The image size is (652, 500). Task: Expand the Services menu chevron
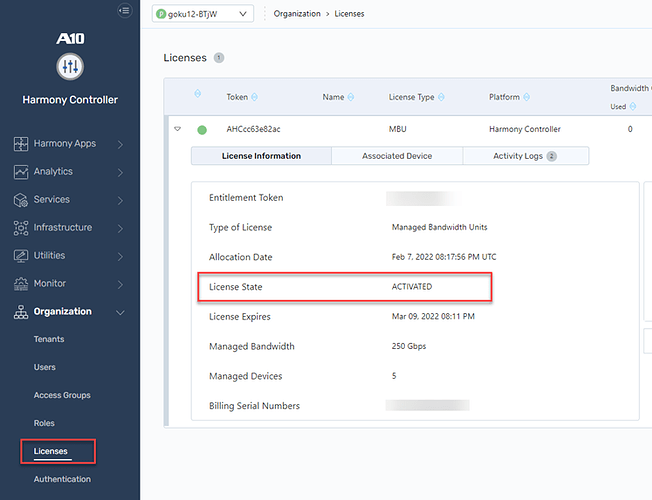point(120,200)
